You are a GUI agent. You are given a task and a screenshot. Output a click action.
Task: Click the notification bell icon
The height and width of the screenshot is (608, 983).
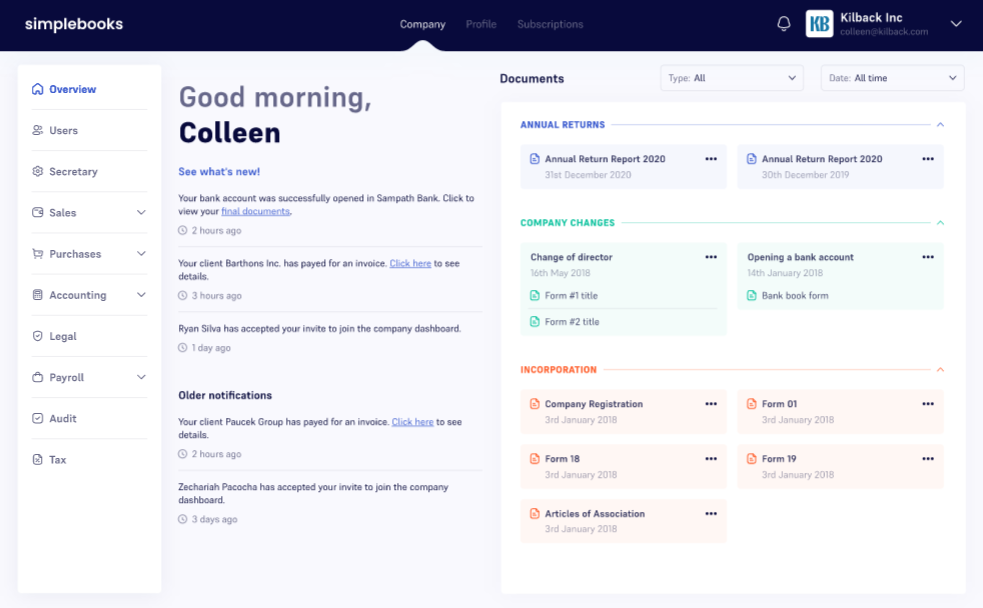784,24
